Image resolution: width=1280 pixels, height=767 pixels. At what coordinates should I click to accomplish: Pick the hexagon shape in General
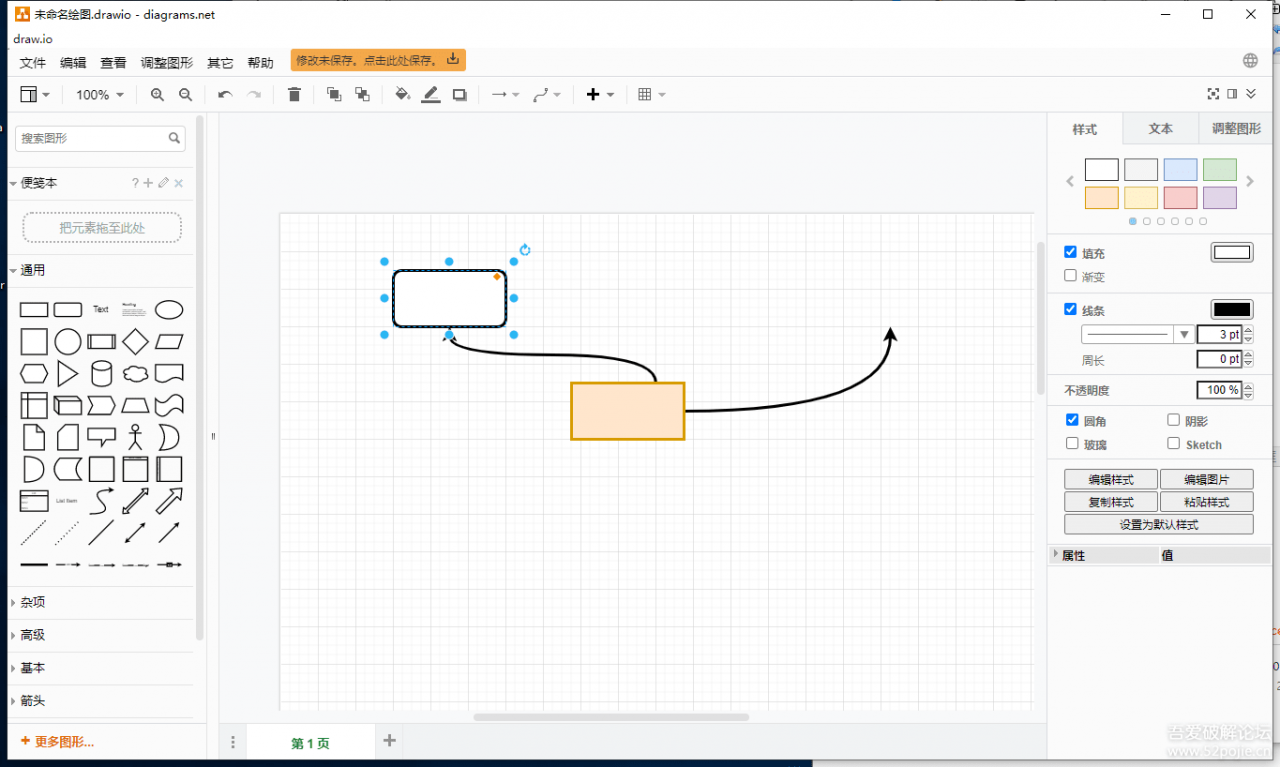[x=34, y=374]
